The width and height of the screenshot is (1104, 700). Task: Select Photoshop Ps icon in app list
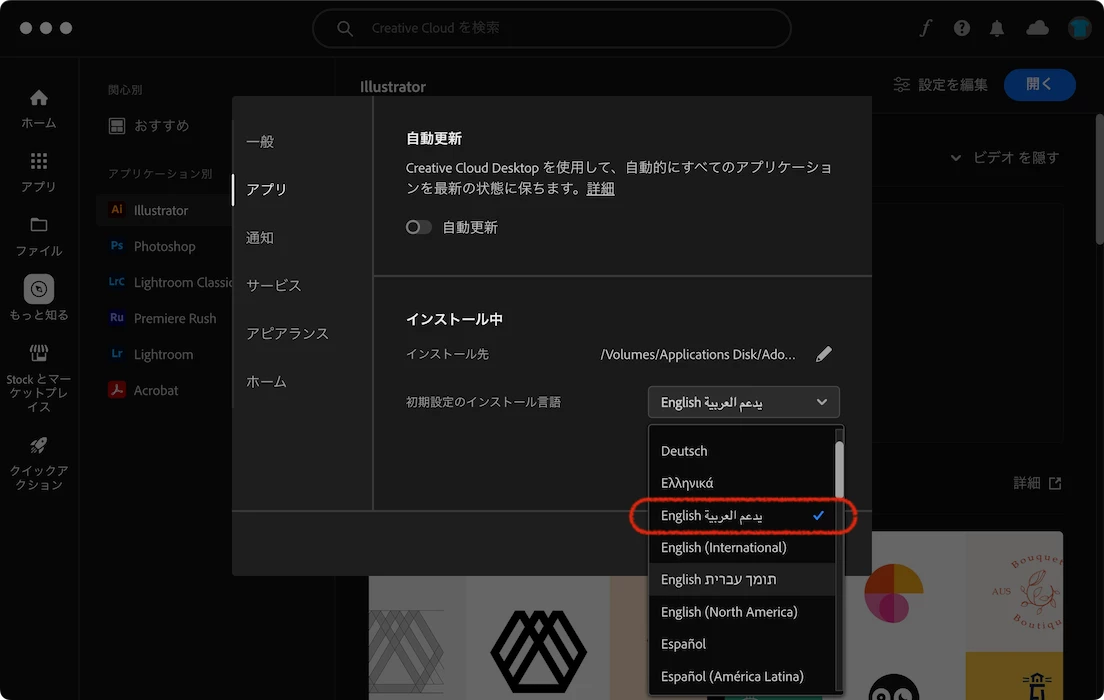tap(117, 246)
